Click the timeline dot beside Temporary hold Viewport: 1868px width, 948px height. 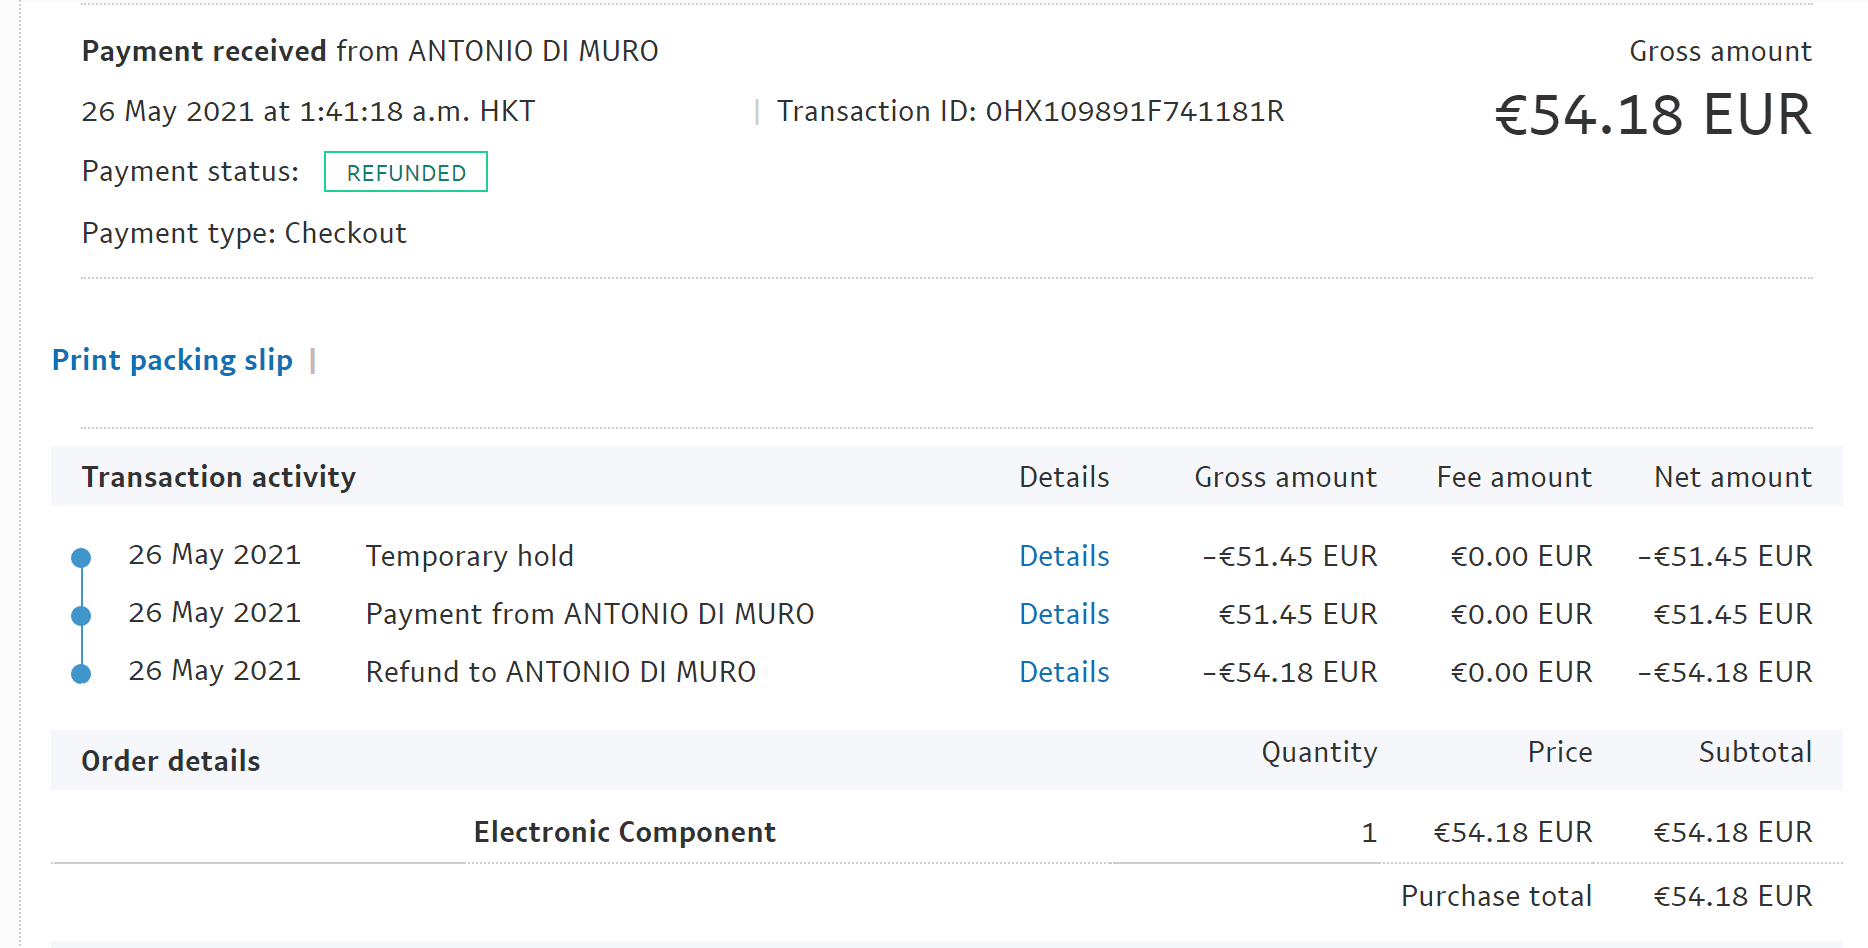point(82,558)
